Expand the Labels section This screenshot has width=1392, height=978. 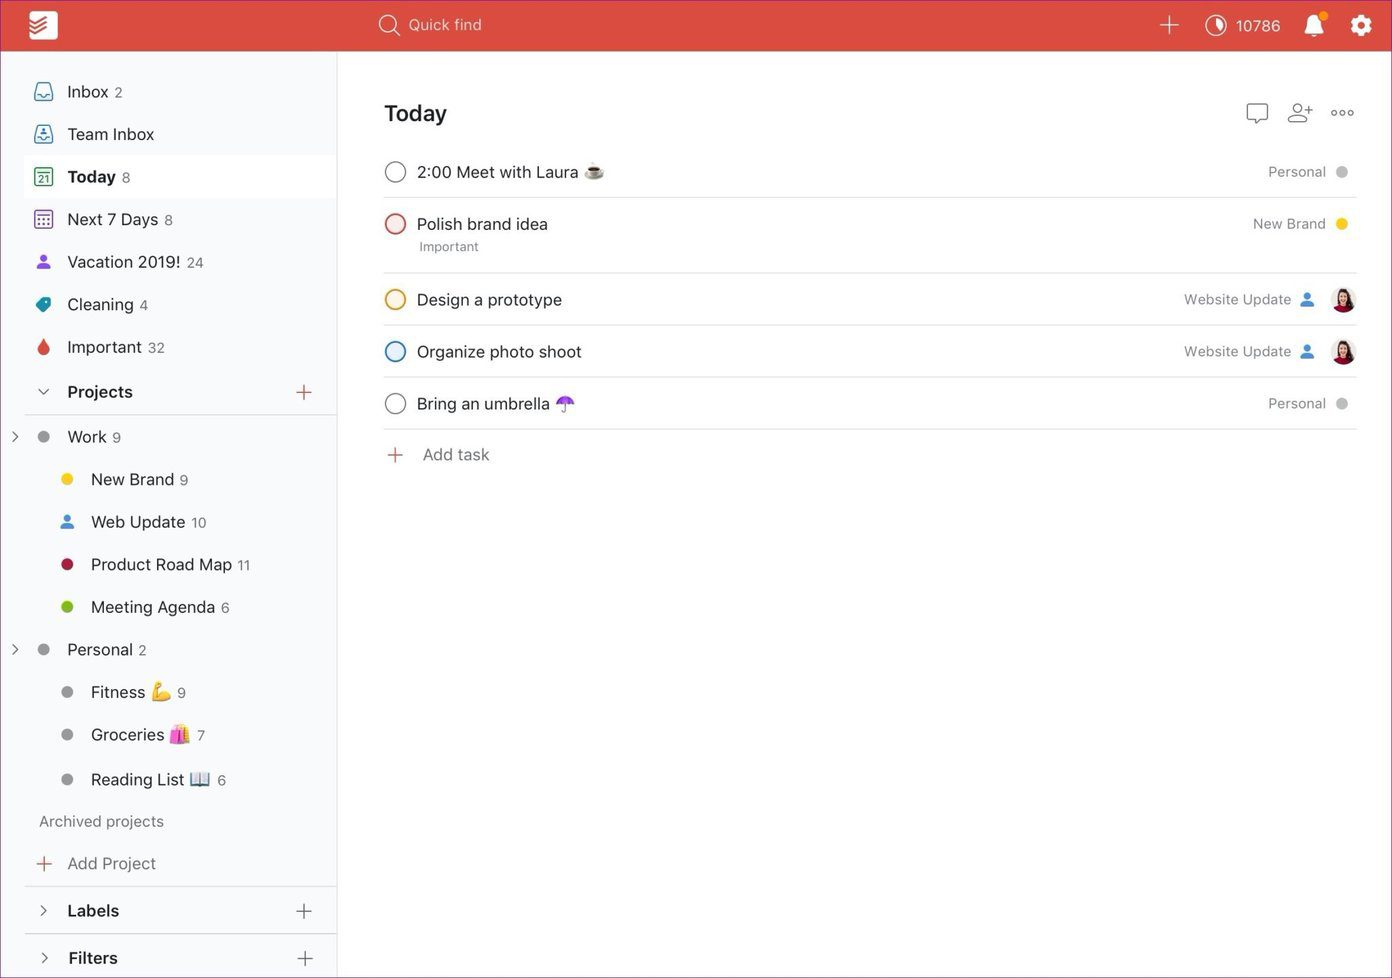click(x=43, y=911)
